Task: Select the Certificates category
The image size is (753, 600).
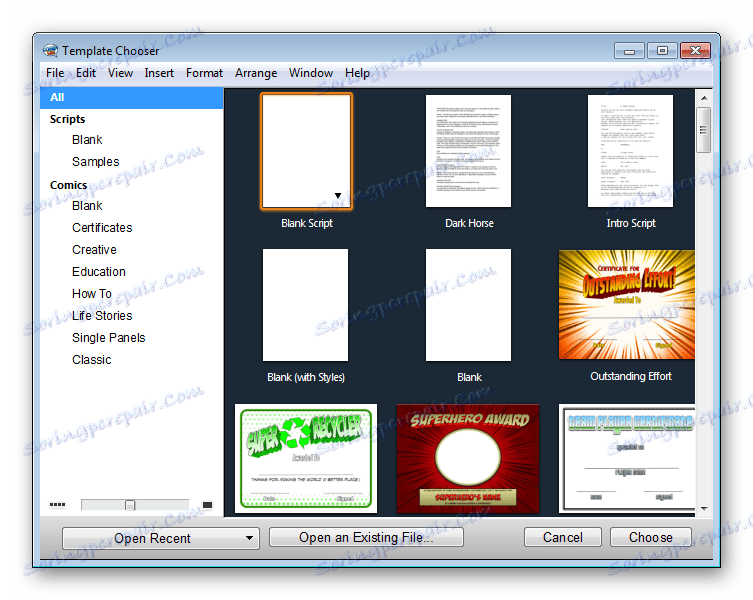Action: point(102,228)
